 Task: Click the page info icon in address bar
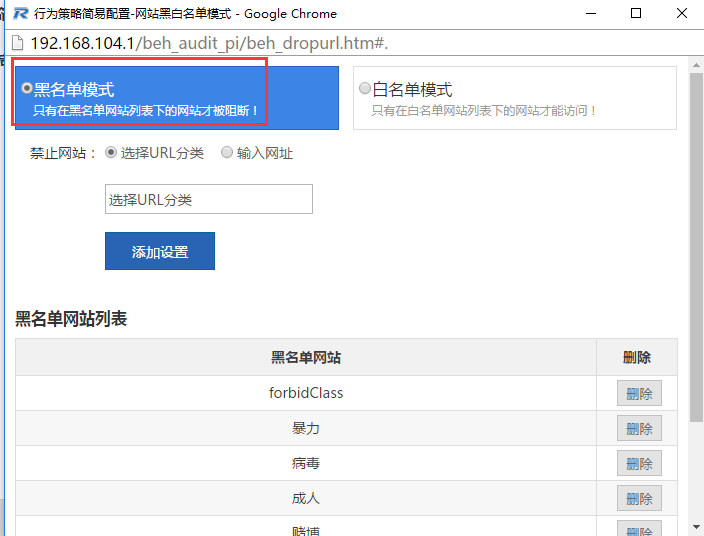click(x=16, y=43)
